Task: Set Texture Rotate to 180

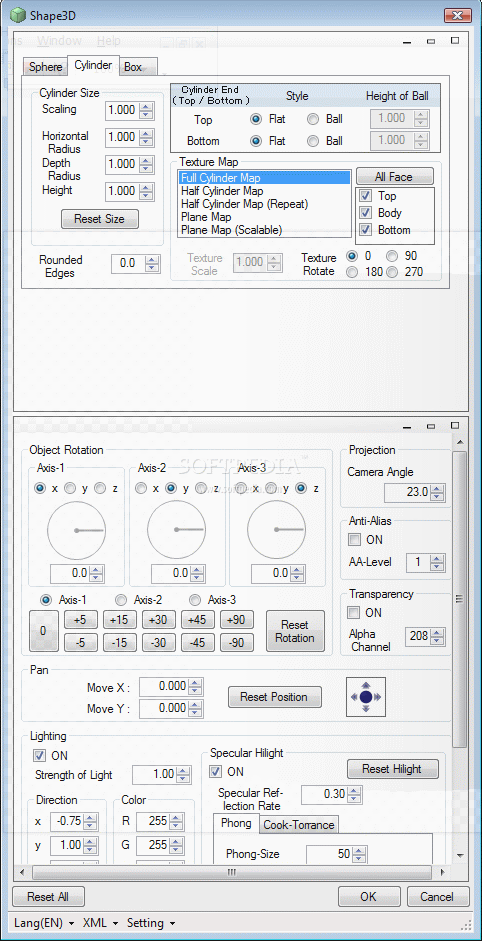Action: click(352, 272)
